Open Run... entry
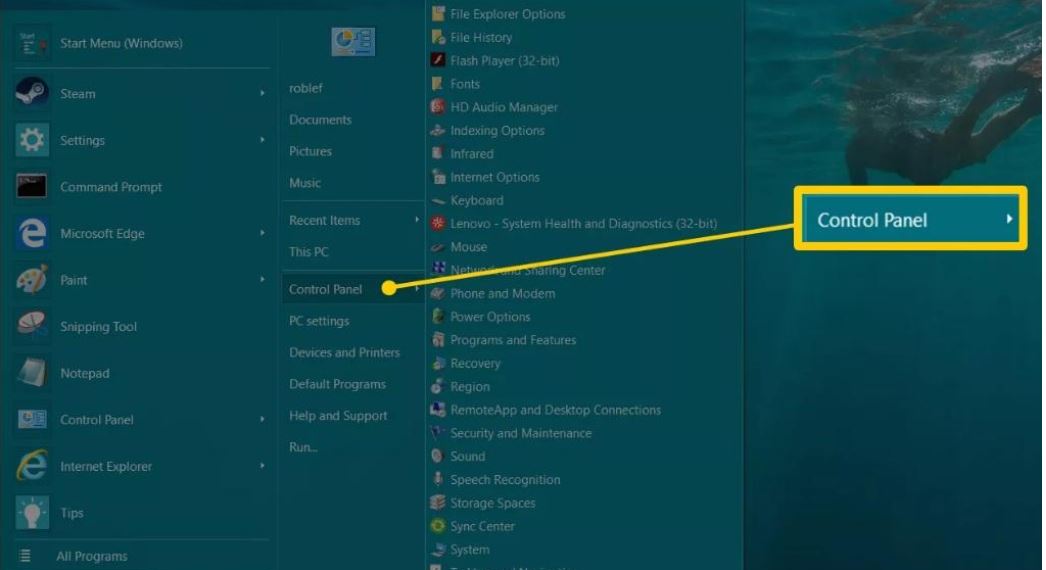The width and height of the screenshot is (1046, 570). (303, 447)
